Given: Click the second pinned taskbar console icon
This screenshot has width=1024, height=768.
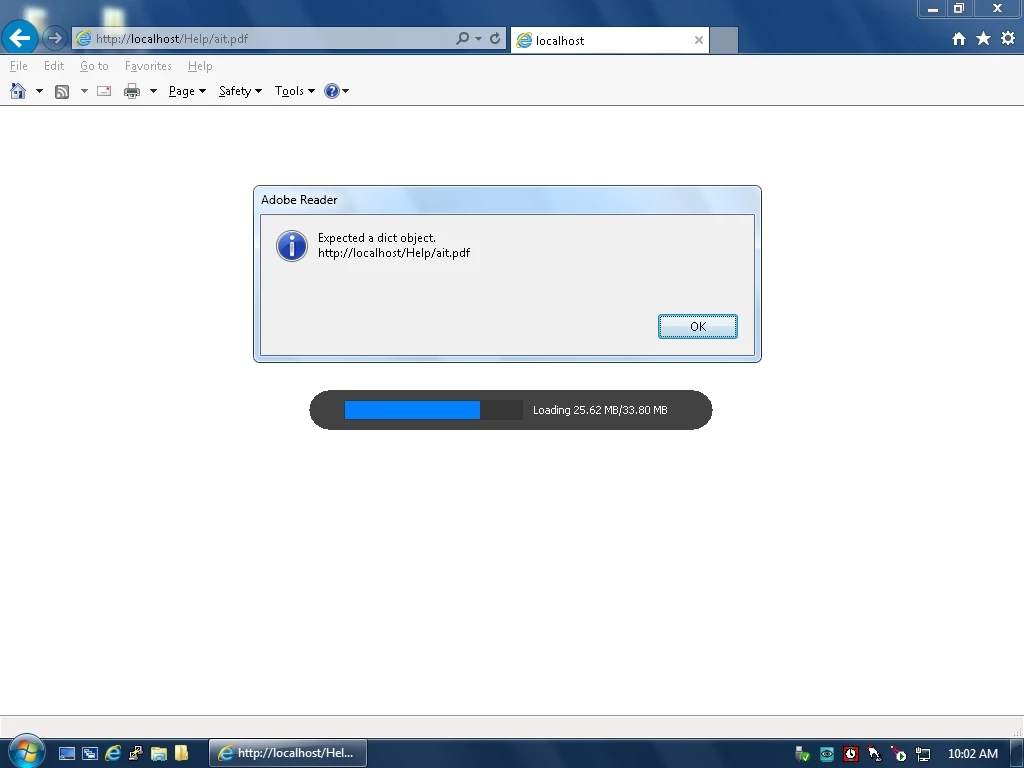Looking at the screenshot, I should [89, 754].
